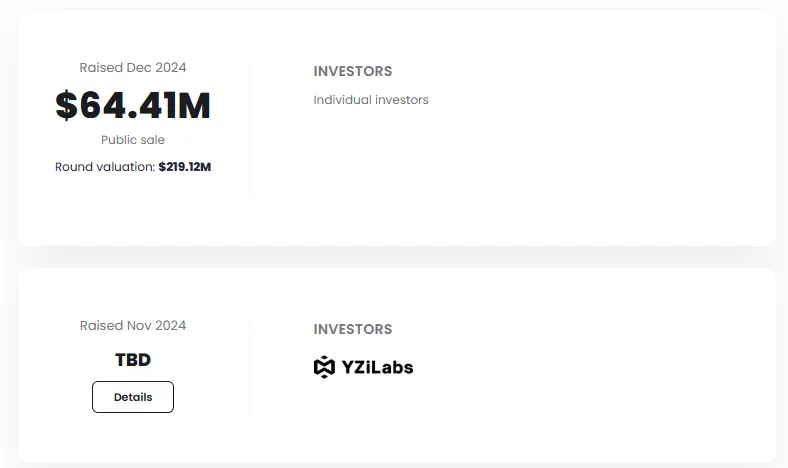Click empty area right of YZiLabs logo
This screenshot has height=468, width=788.
(x=600, y=367)
